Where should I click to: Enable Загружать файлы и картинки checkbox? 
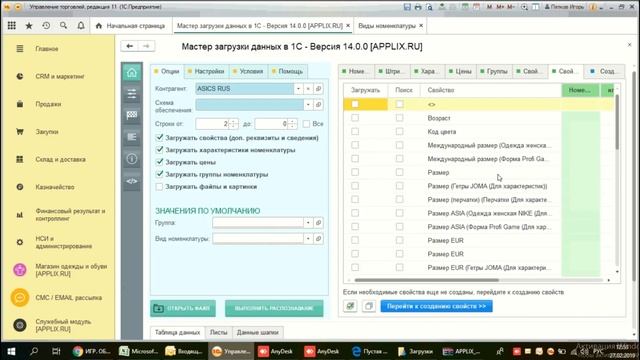coord(160,187)
